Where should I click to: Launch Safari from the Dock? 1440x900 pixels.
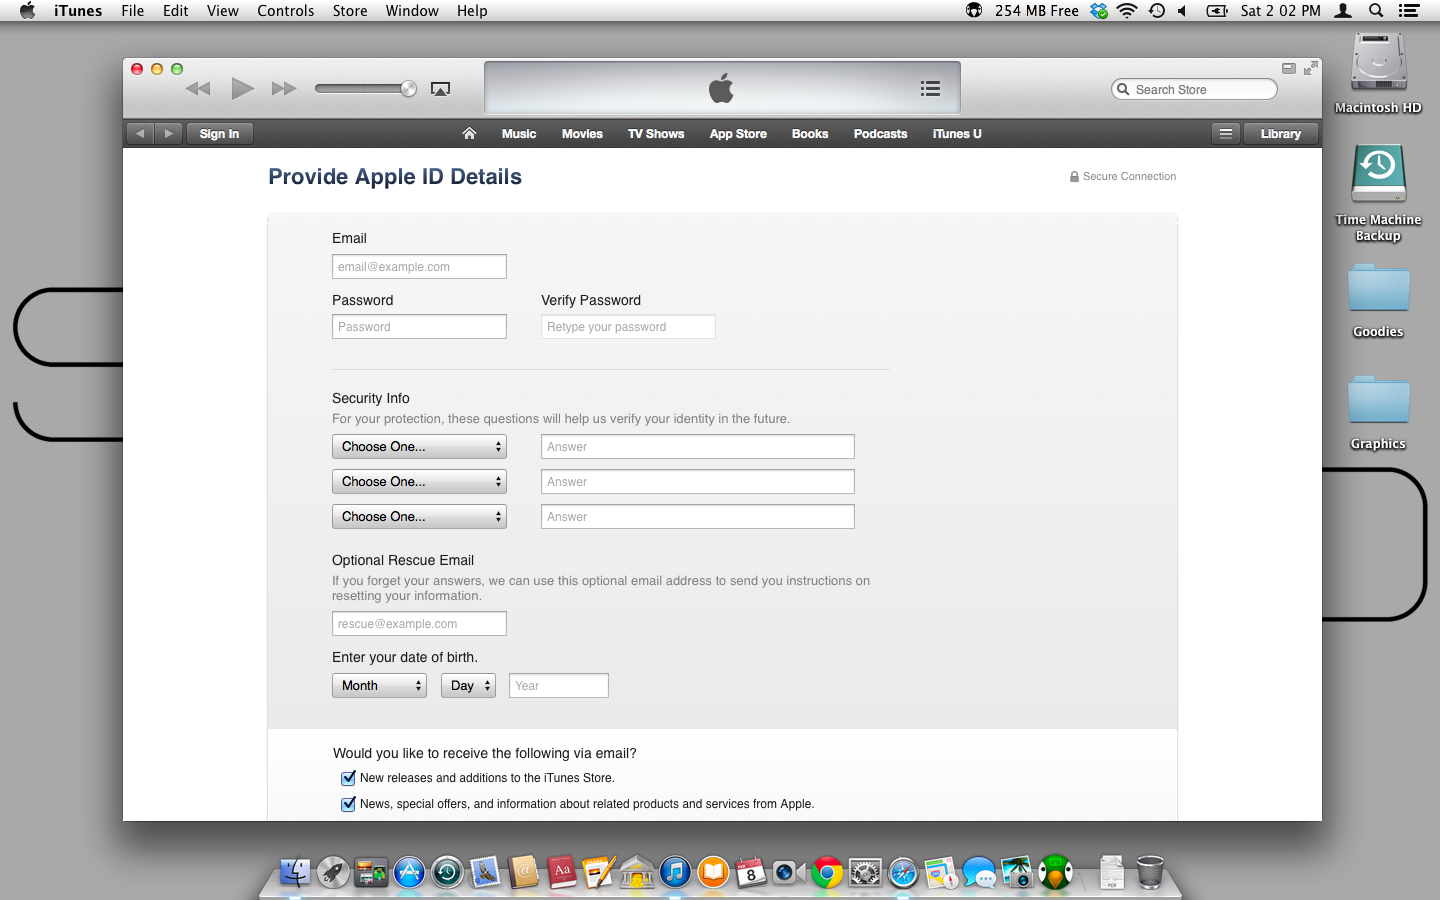pyautogui.click(x=903, y=873)
